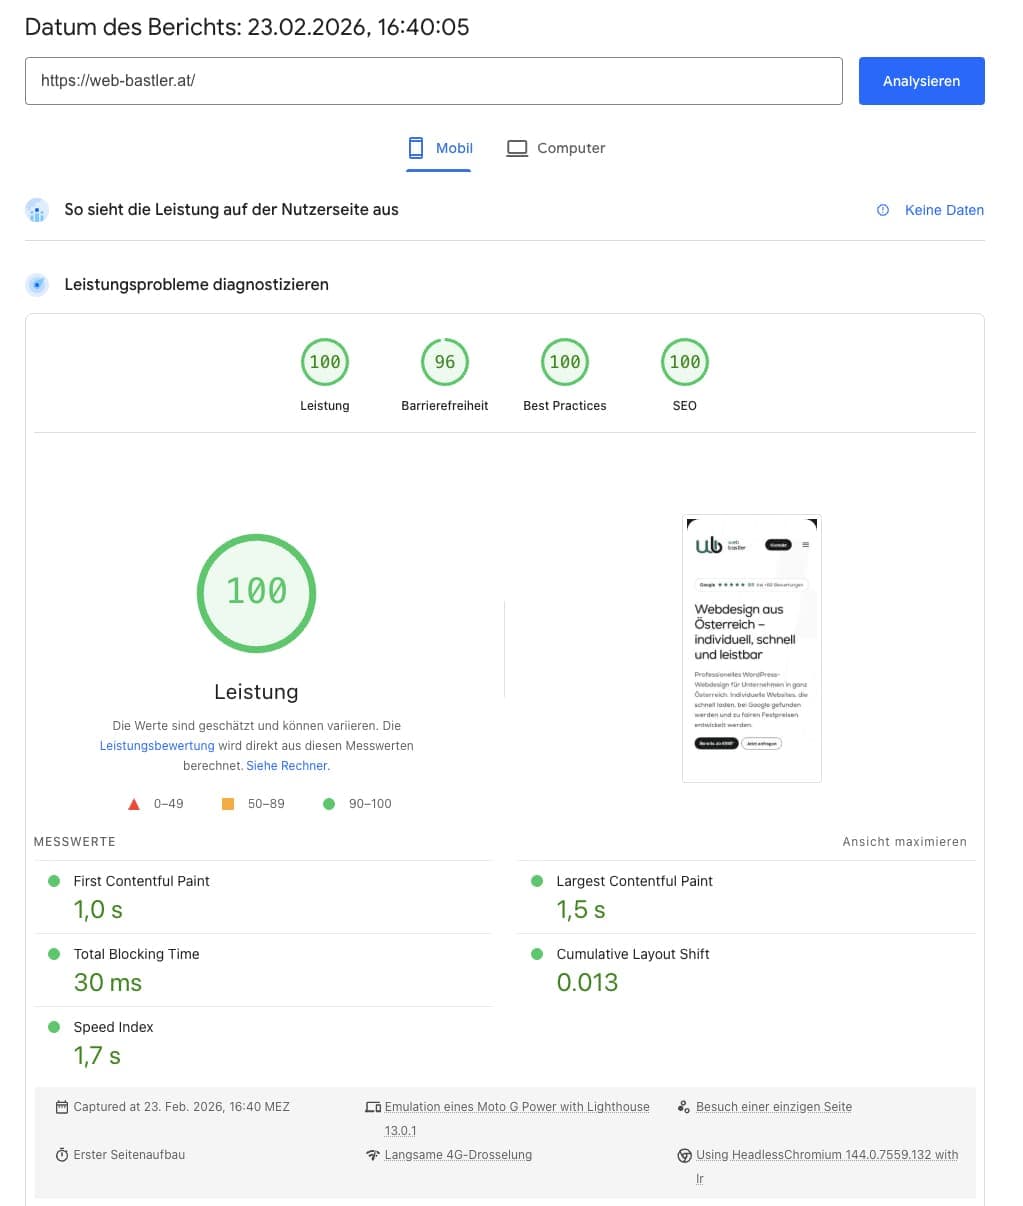Open the Keine Daten info link
The image size is (1023, 1206).
tap(944, 210)
